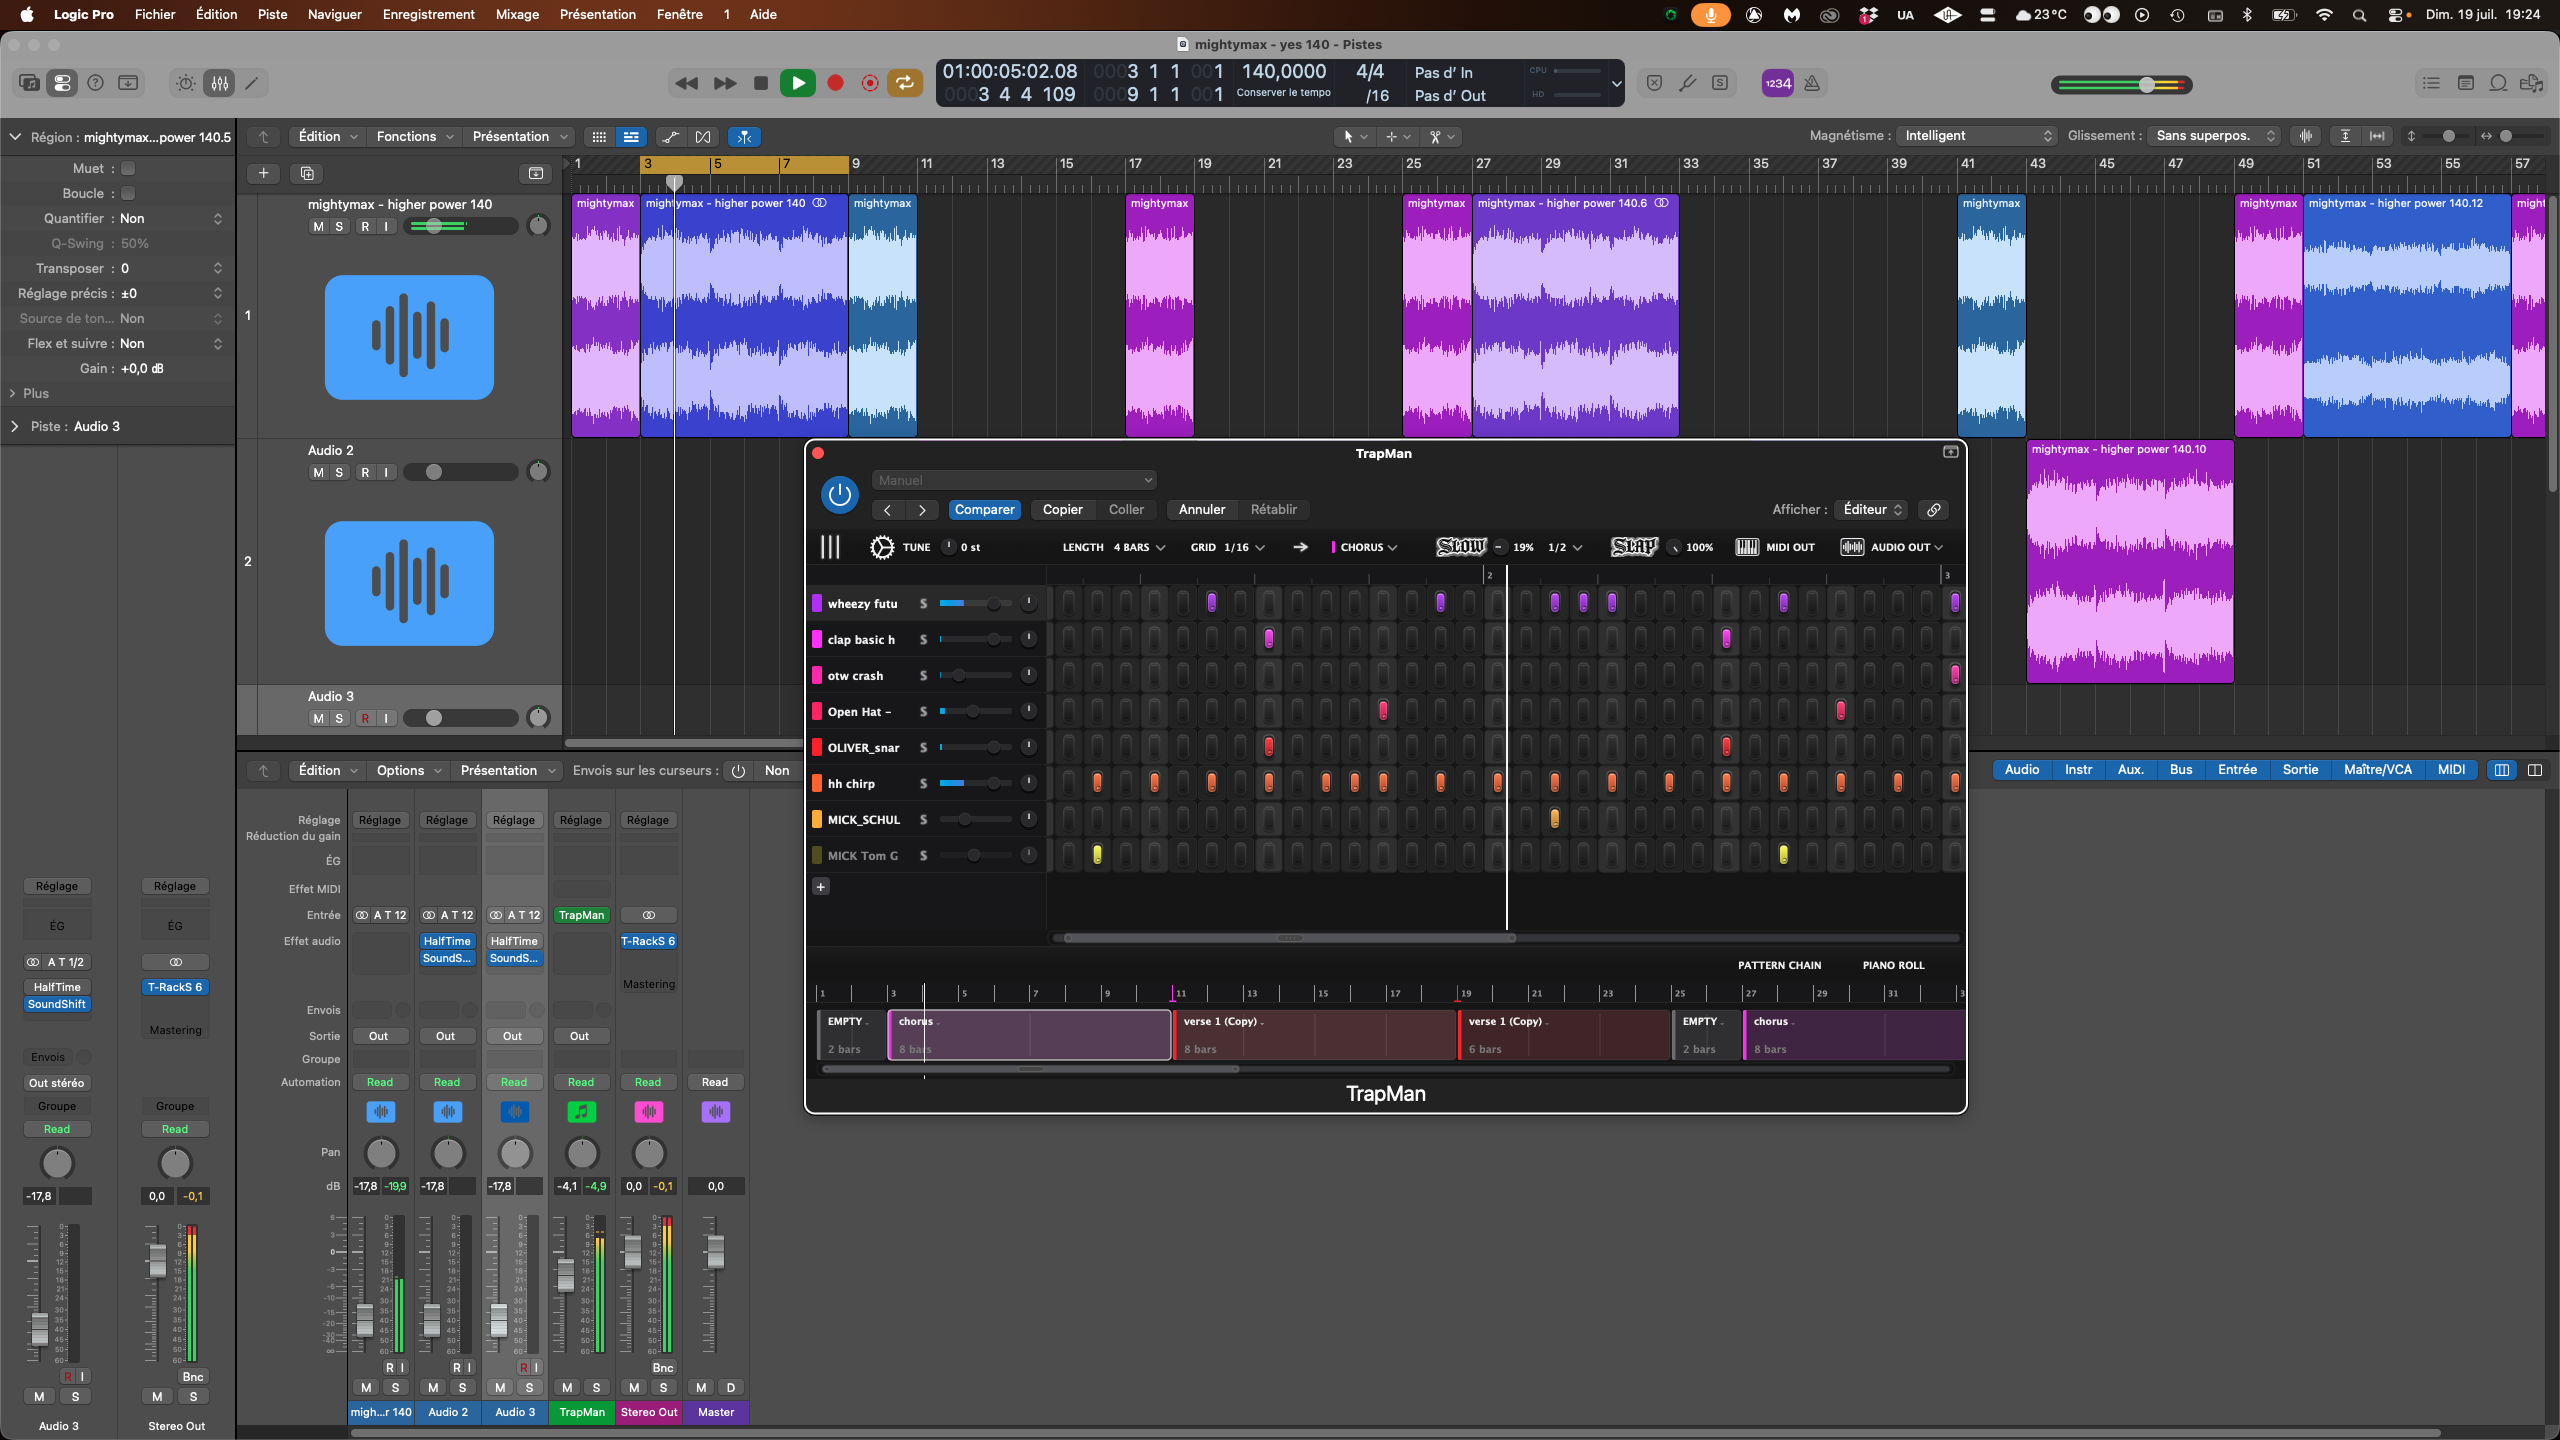2560x1440 pixels.
Task: Click the MIDI OUT button in TrapMan
Action: (x=1775, y=547)
